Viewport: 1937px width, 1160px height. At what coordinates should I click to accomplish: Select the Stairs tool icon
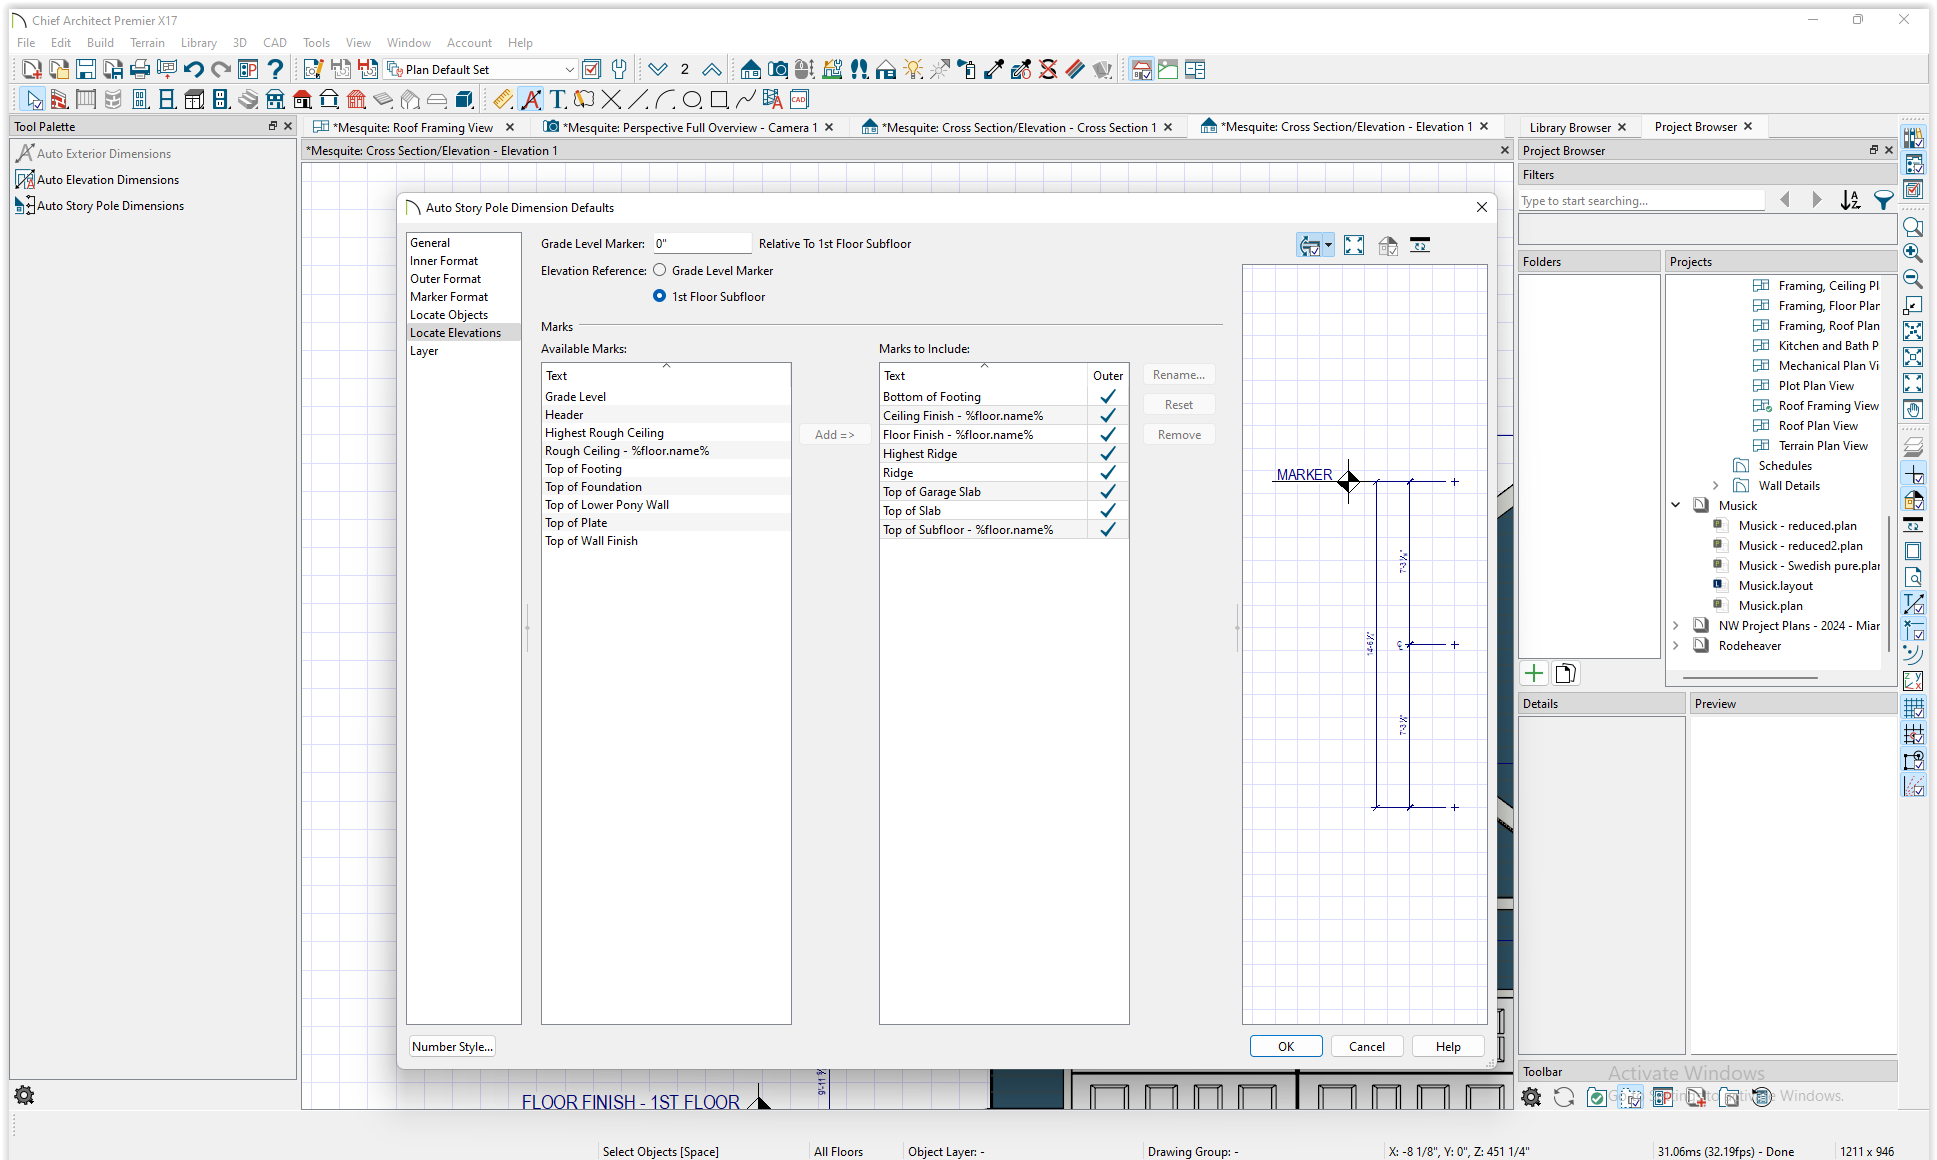[248, 99]
